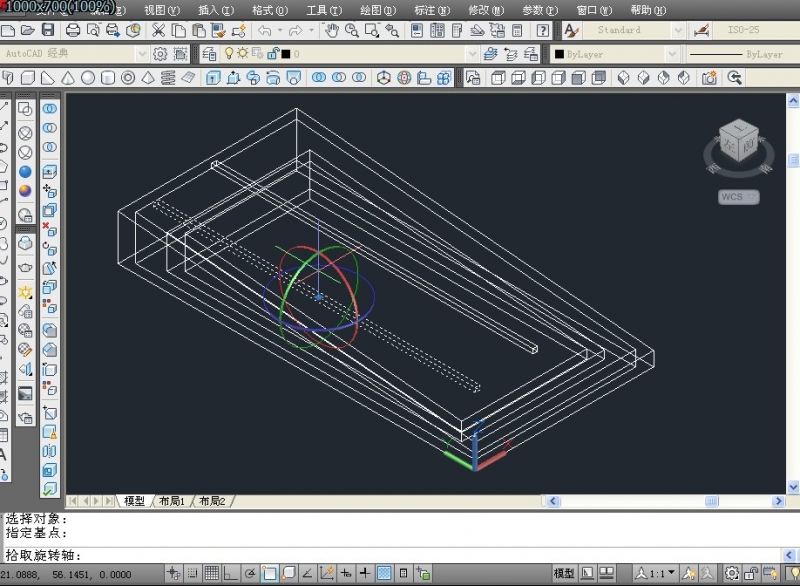The width and height of the screenshot is (800, 586).
Task: Expand the Undo history dropdown arrow
Action: [x=280, y=31]
